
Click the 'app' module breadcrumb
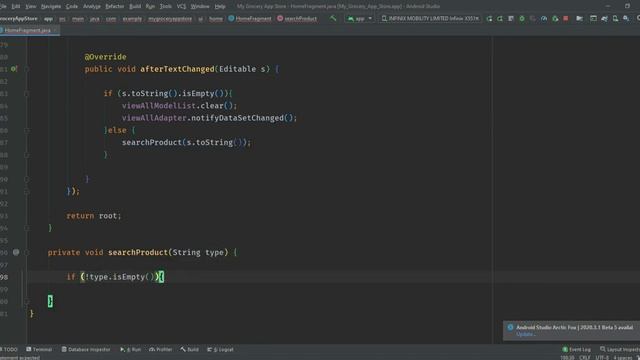[x=49, y=18]
